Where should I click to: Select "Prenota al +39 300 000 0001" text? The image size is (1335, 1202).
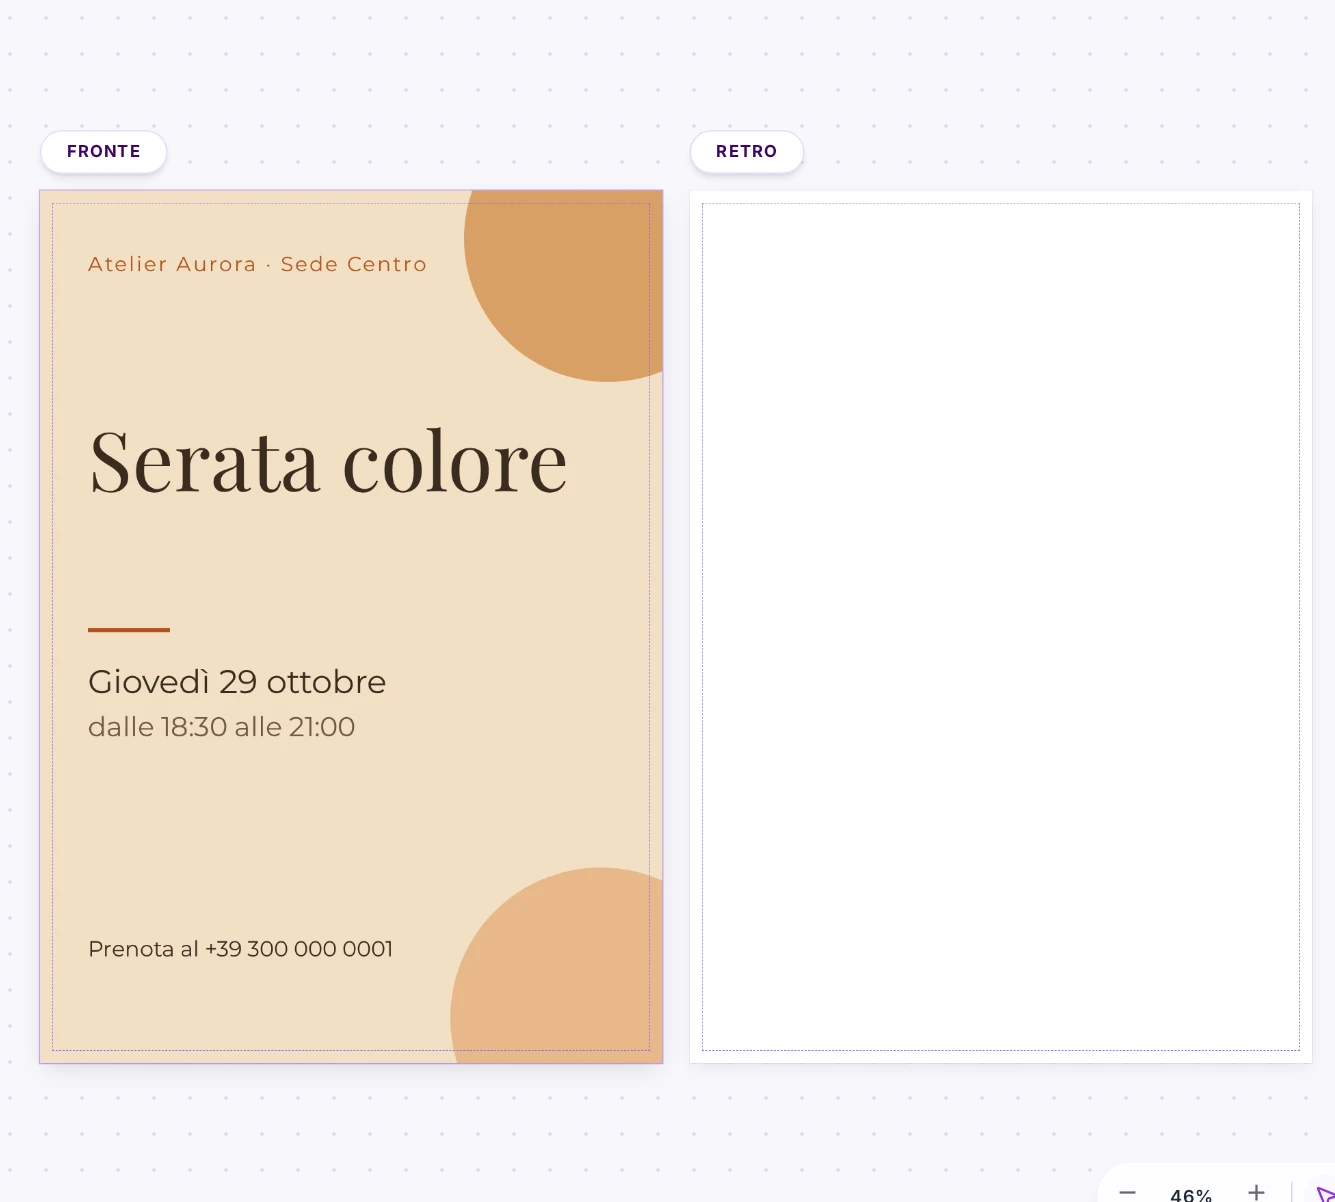(240, 949)
